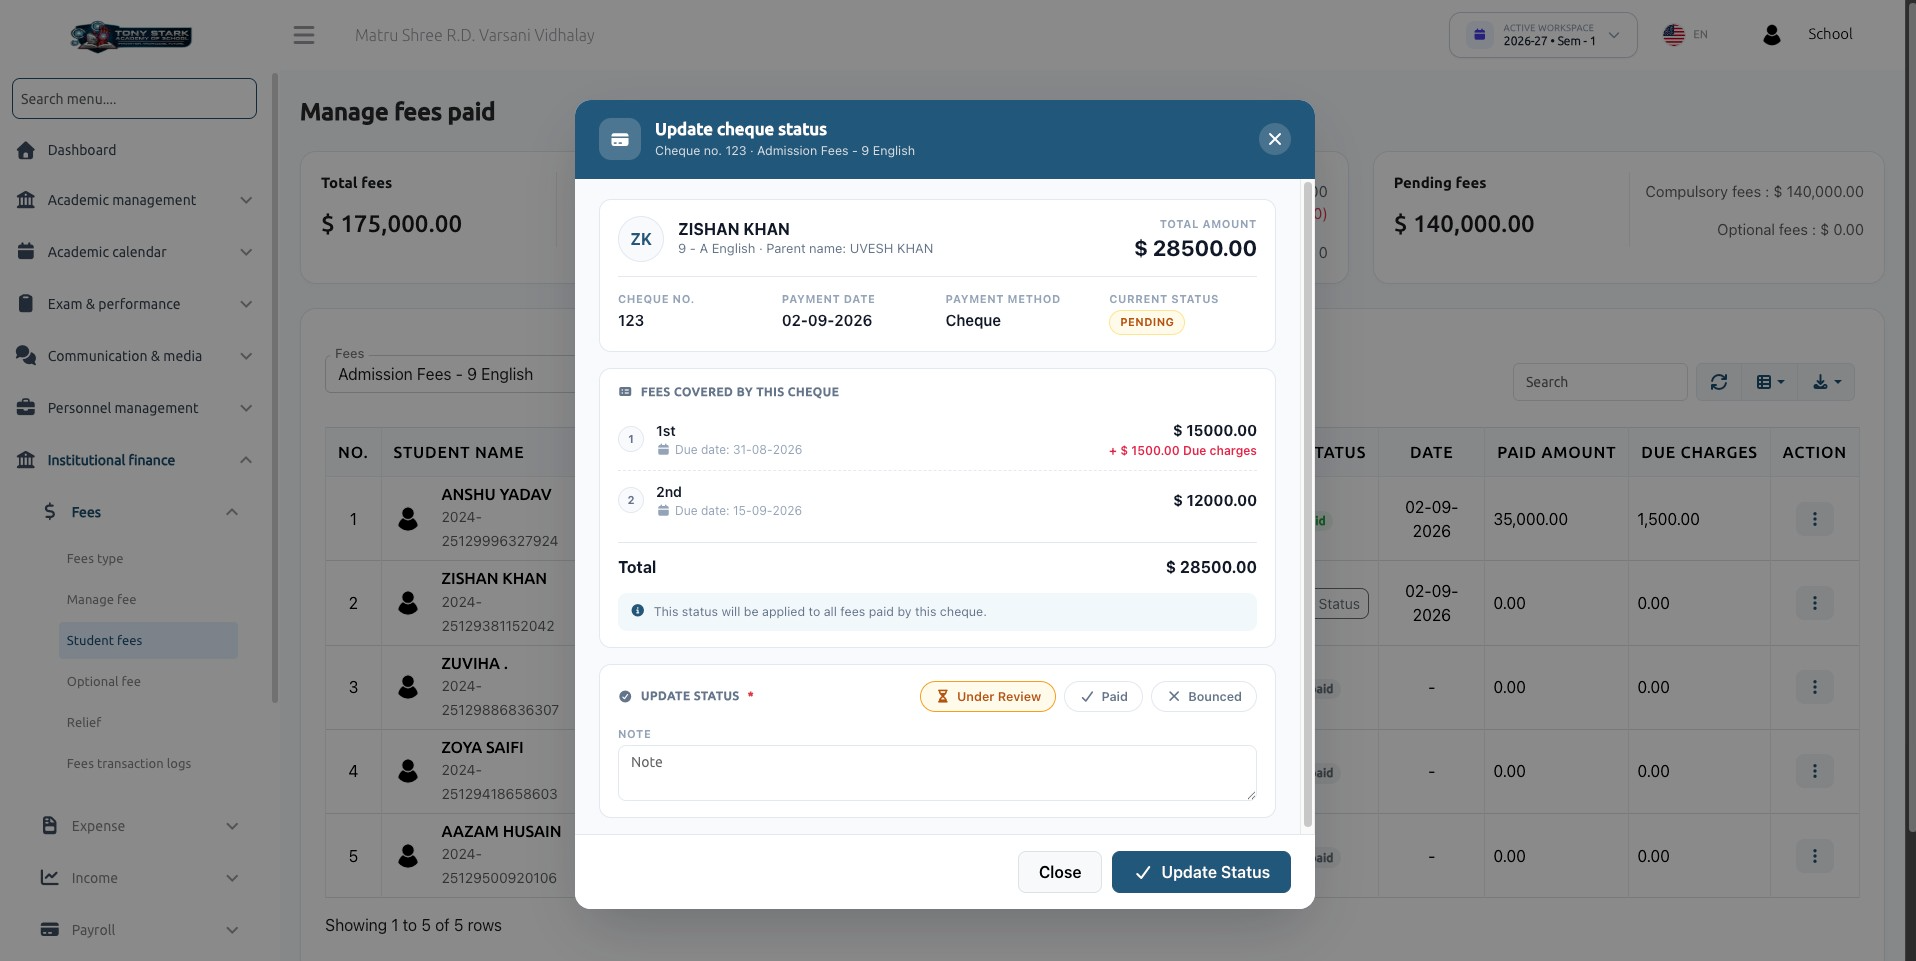
Task: Open action menu for AAZAM HUSAIN row
Action: pos(1814,856)
